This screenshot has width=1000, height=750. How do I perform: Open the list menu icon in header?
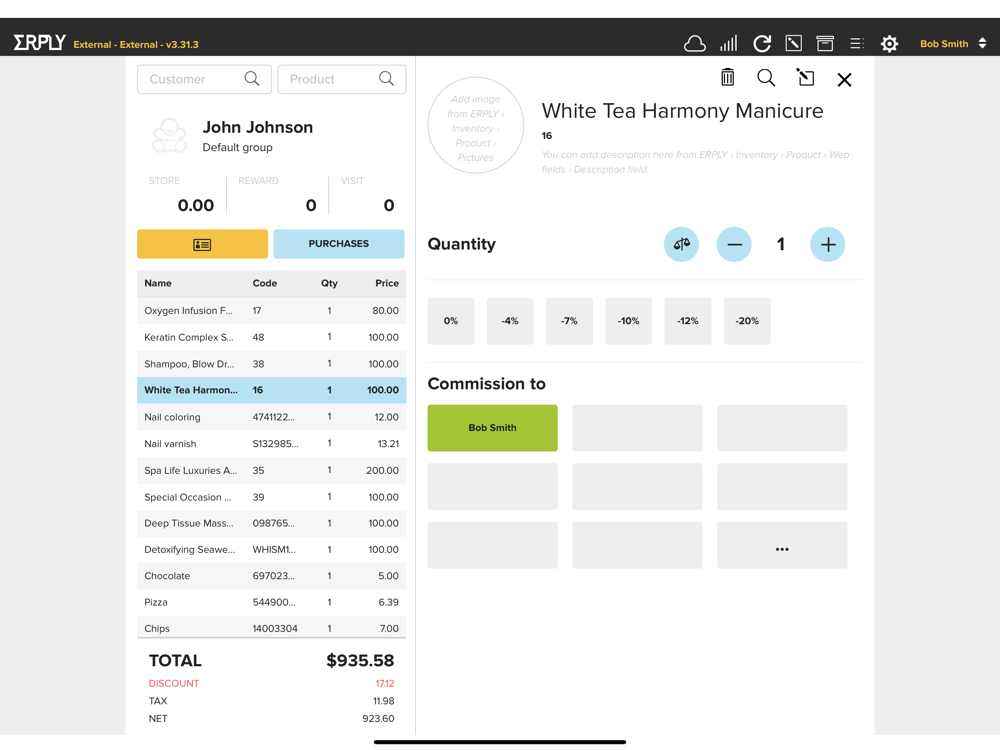click(857, 43)
